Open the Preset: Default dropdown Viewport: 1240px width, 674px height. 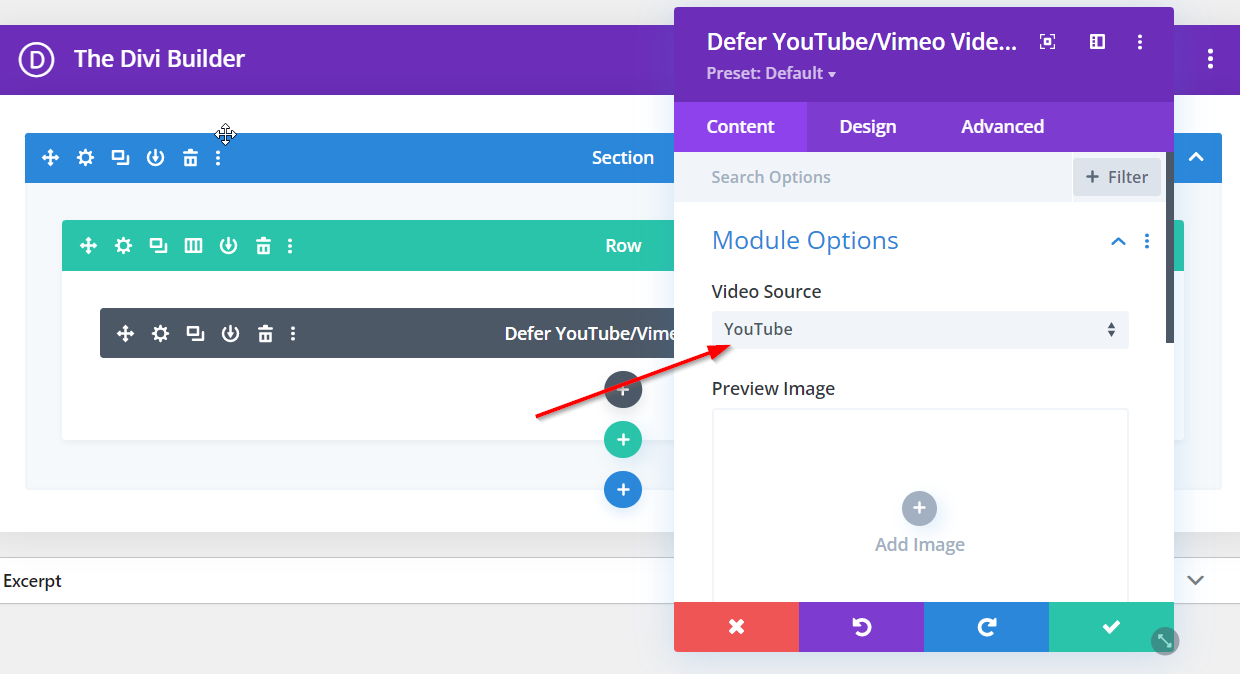pyautogui.click(x=771, y=73)
